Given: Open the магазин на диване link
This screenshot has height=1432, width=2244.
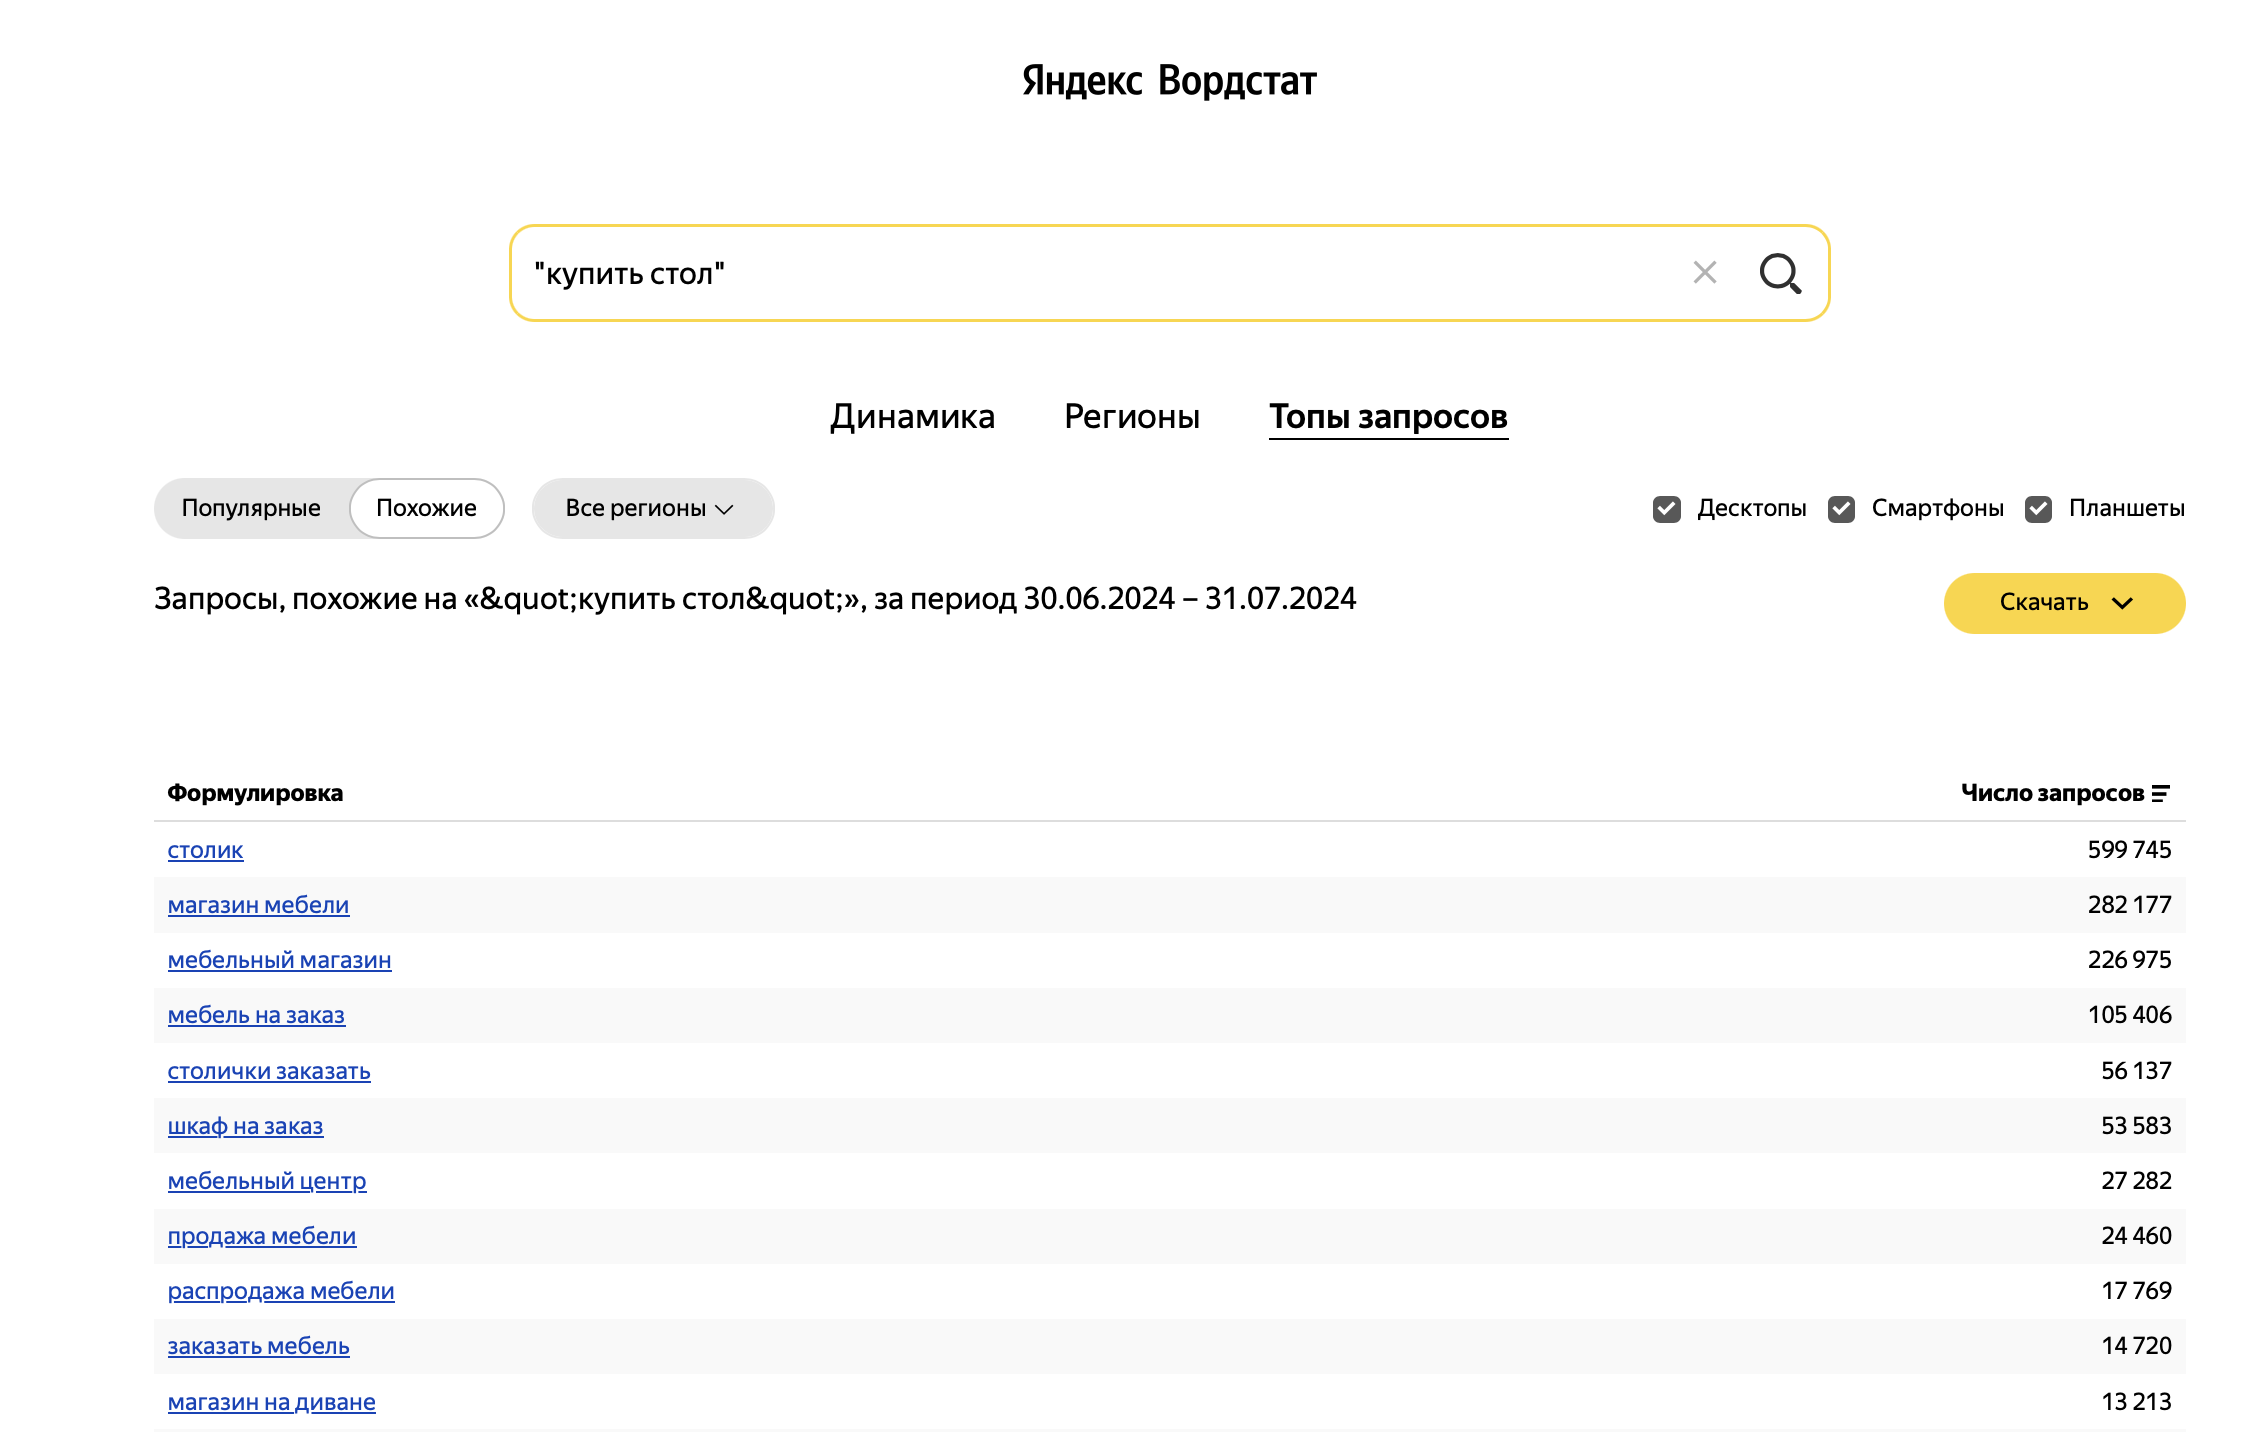Looking at the screenshot, I should [x=271, y=1402].
